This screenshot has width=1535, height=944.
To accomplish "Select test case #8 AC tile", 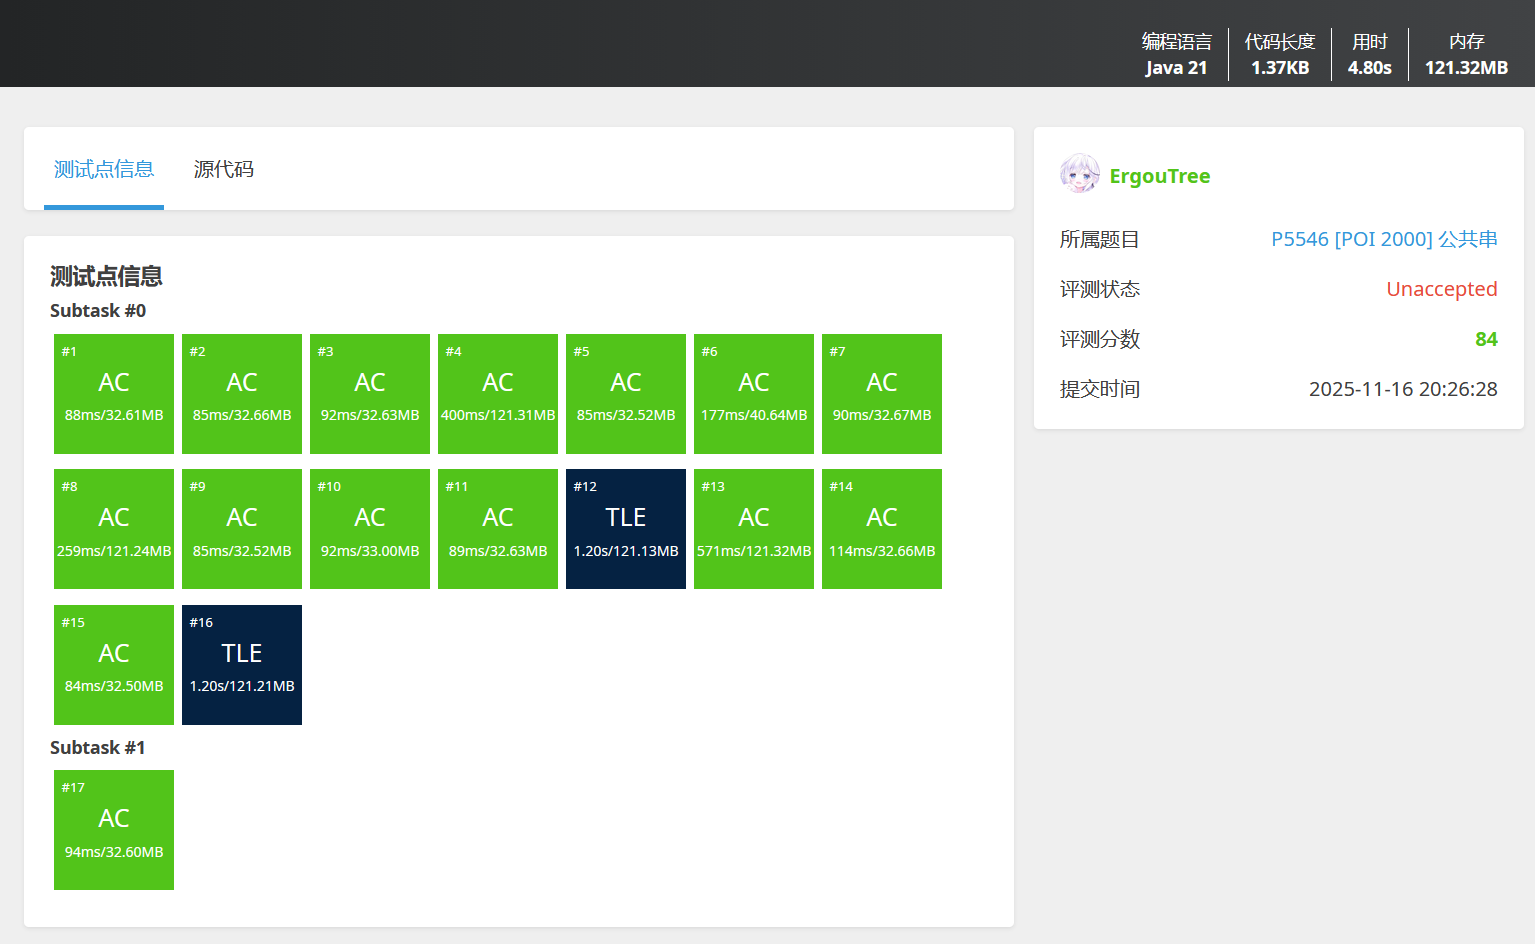I will (114, 529).
